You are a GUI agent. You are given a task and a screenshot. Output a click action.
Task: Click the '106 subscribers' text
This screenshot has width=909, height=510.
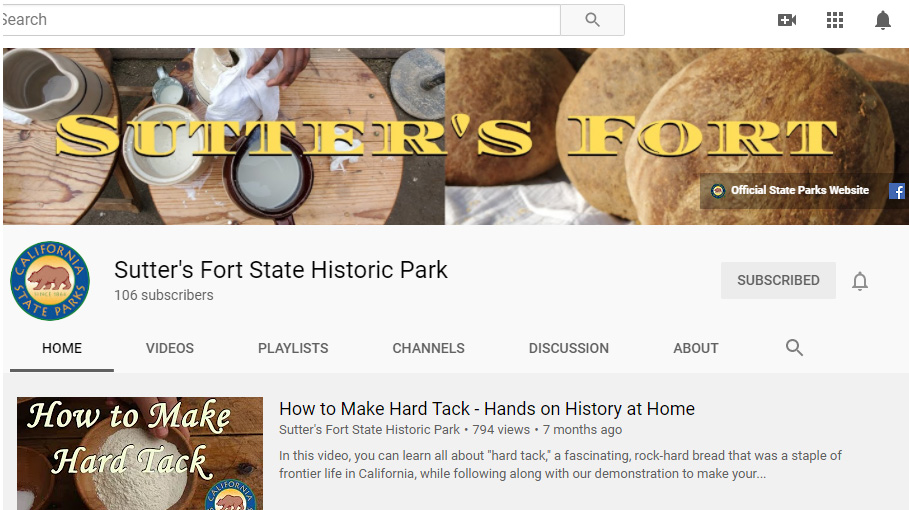[x=164, y=296]
